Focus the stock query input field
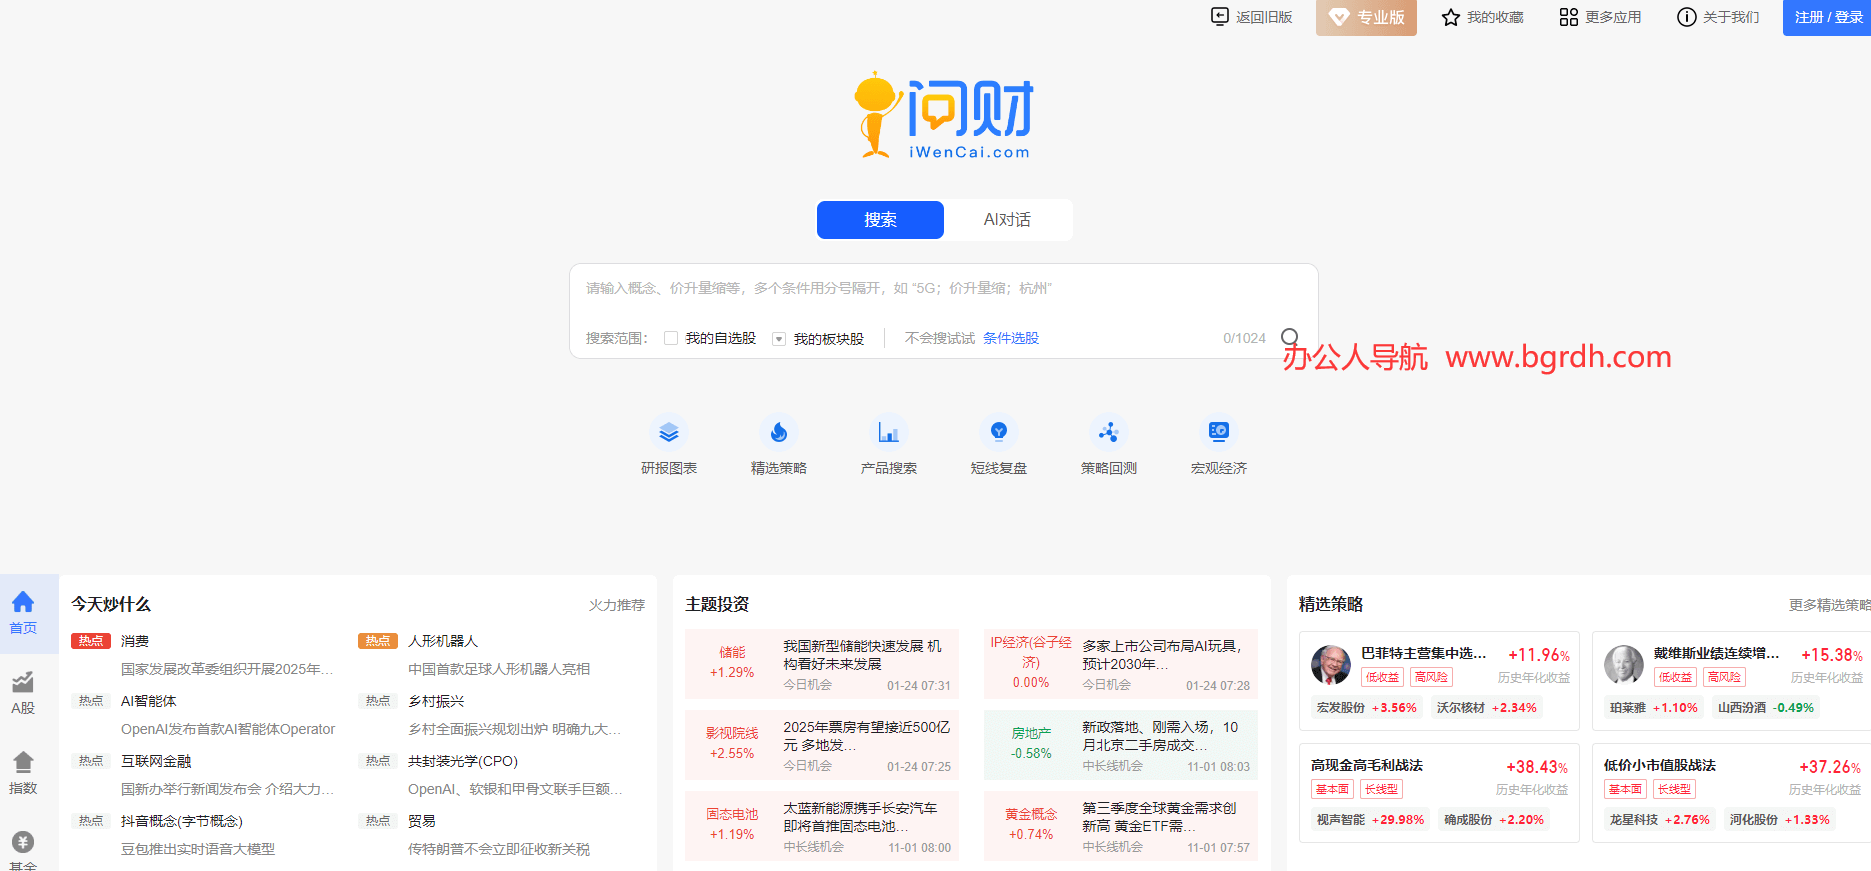The image size is (1871, 871). (943, 289)
